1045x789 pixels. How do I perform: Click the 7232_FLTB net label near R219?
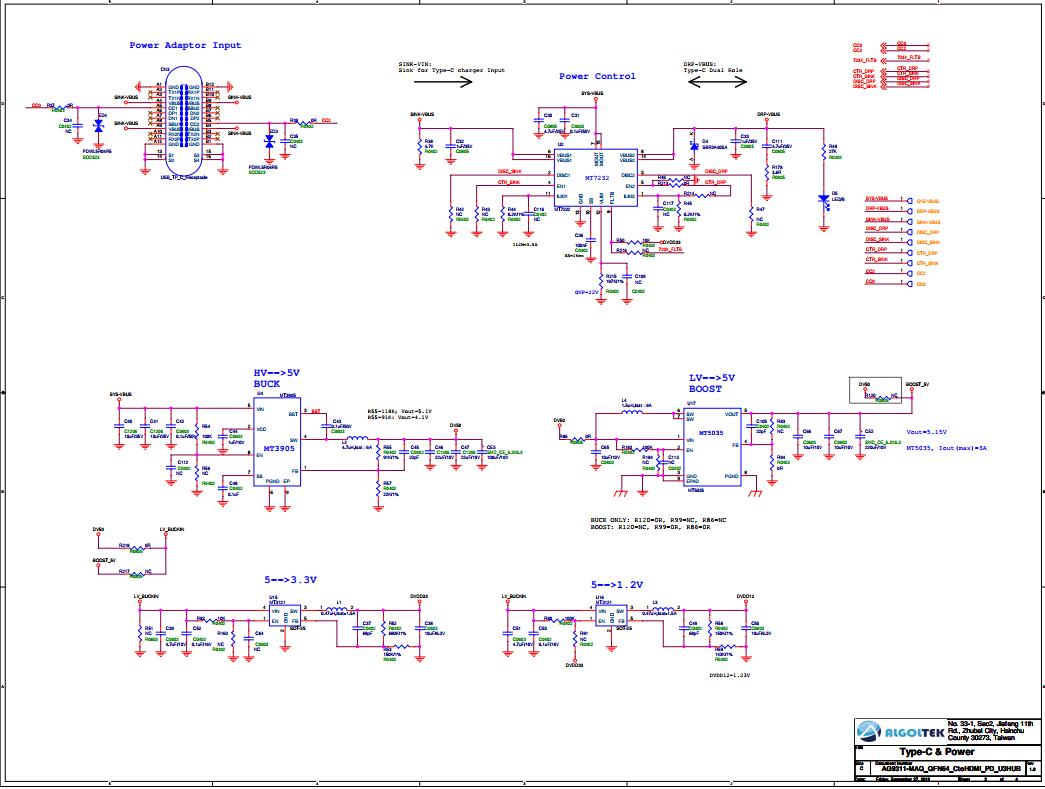coord(670,249)
